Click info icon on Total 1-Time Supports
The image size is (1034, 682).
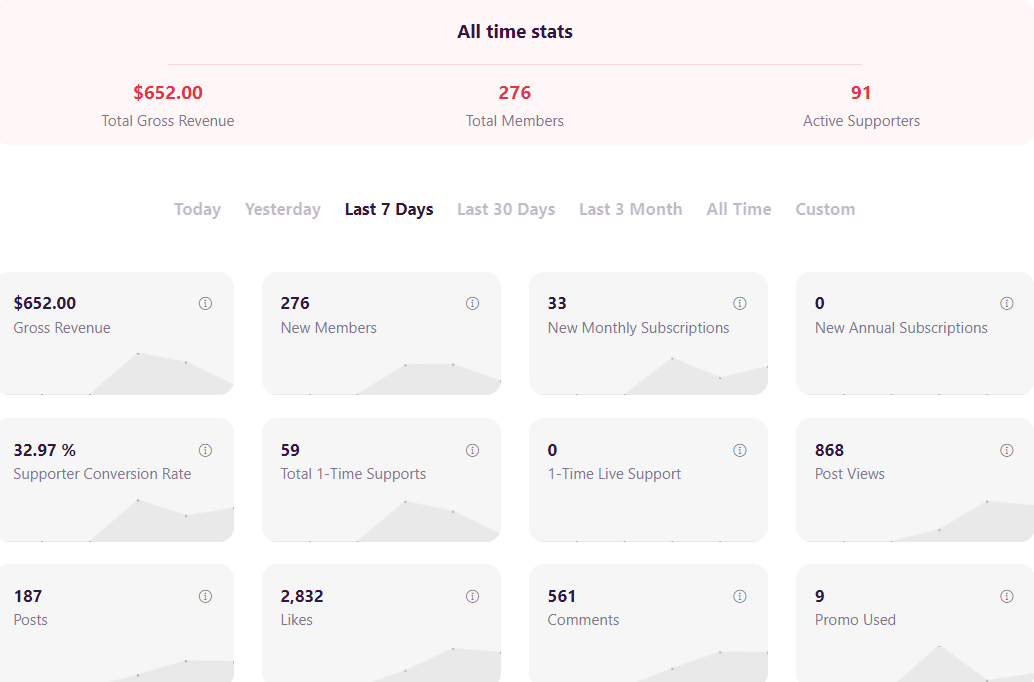point(472,450)
